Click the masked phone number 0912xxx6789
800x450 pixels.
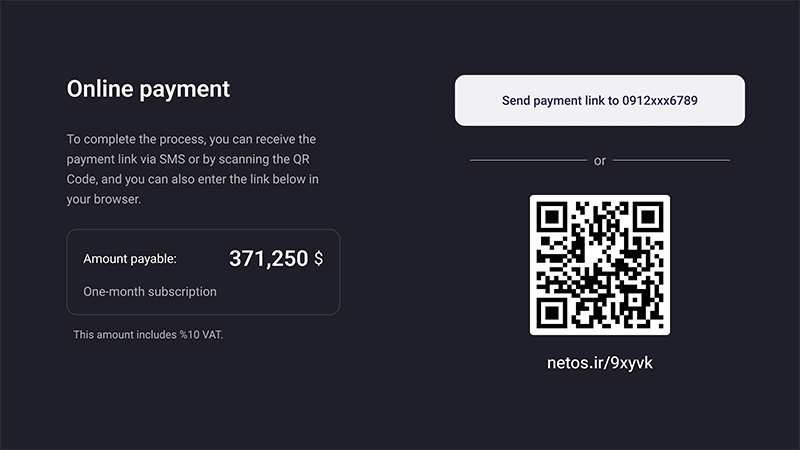660,101
